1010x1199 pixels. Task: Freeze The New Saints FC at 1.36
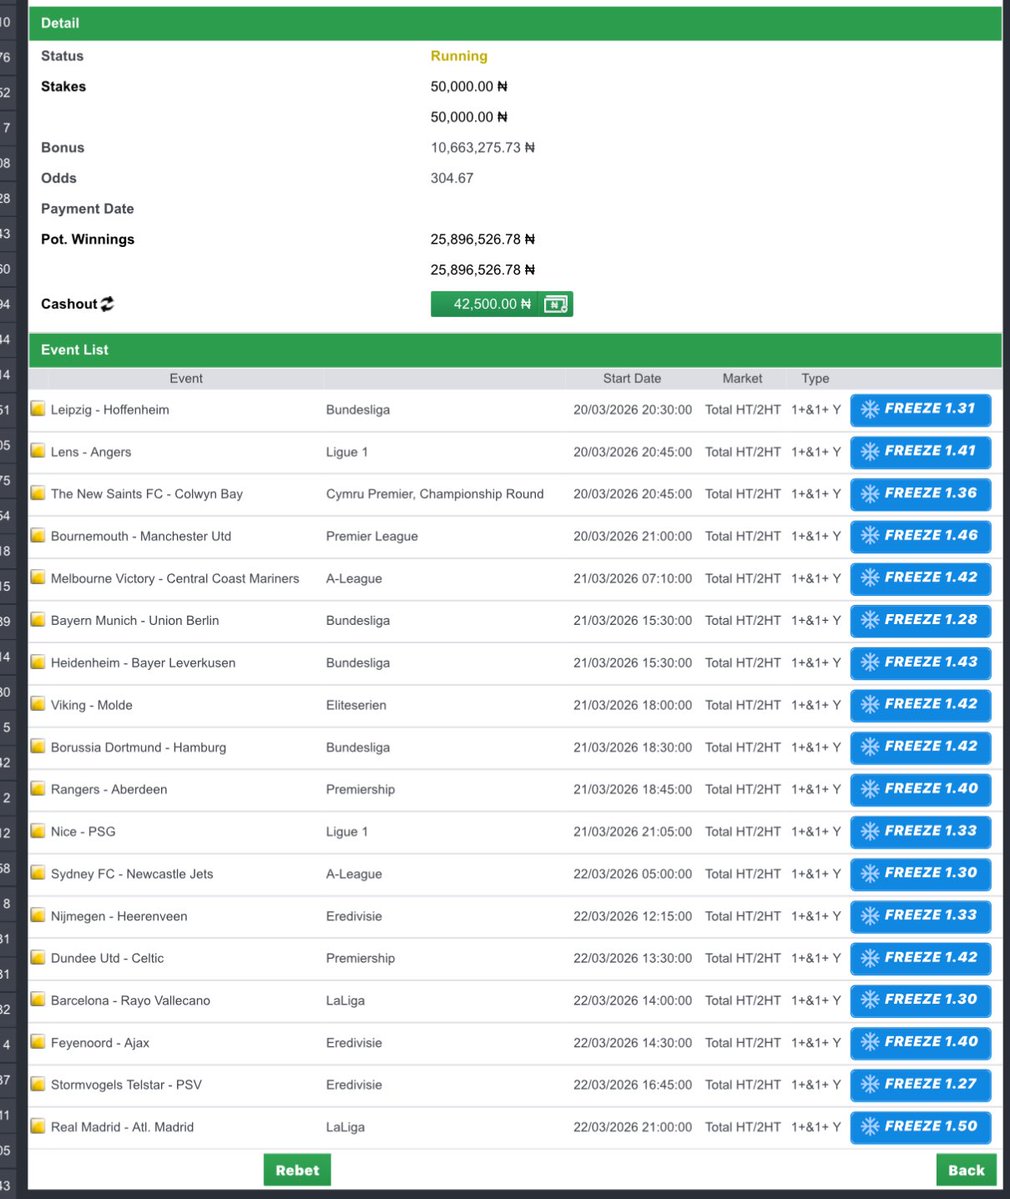921,493
